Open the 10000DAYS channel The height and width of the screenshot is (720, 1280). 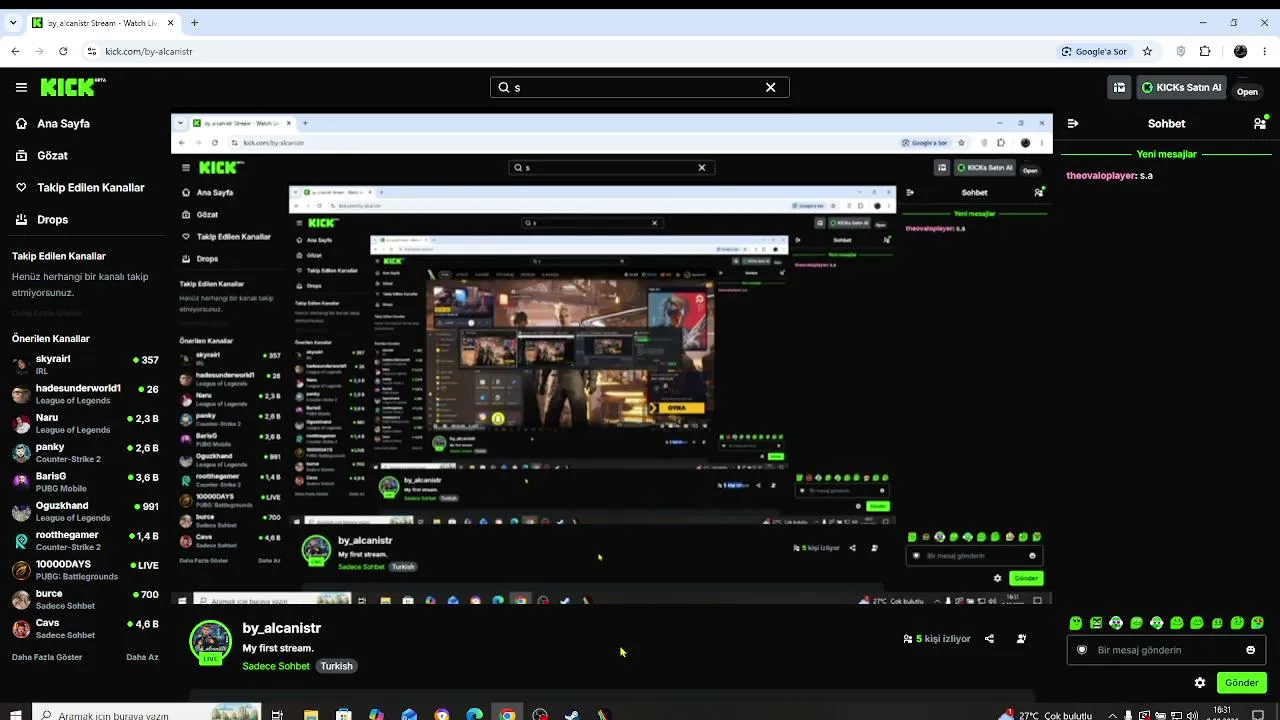click(x=85, y=570)
